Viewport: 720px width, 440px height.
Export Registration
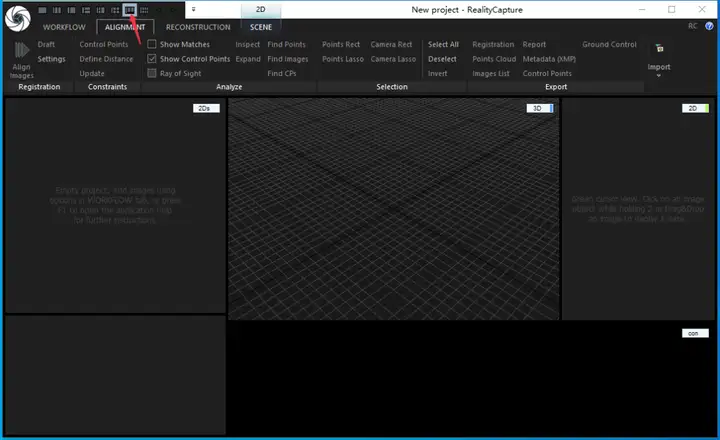click(x=493, y=45)
